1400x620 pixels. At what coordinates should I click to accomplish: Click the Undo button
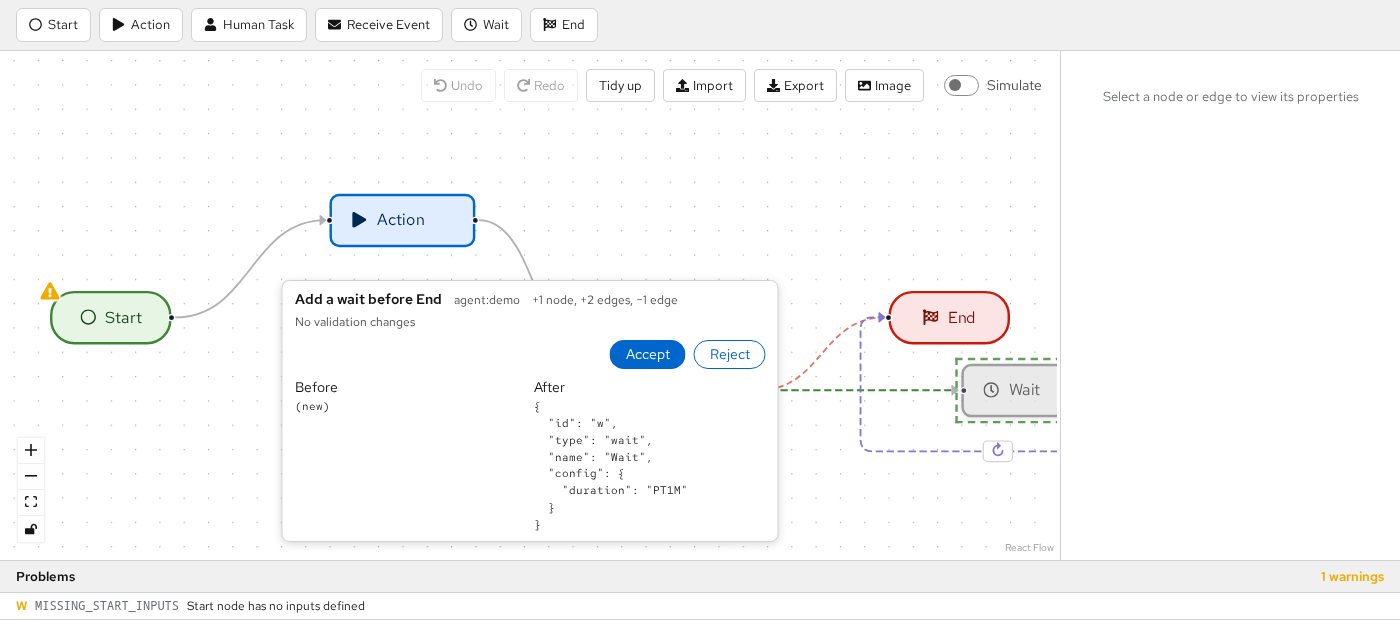point(458,86)
